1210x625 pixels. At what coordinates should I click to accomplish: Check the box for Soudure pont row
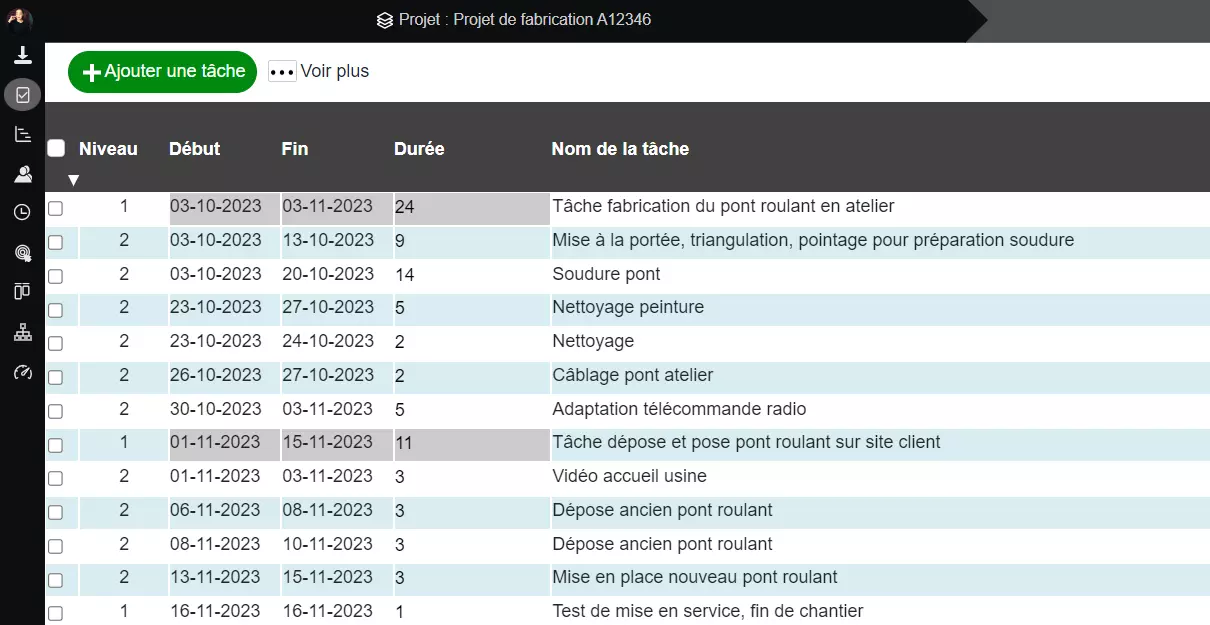pos(56,276)
